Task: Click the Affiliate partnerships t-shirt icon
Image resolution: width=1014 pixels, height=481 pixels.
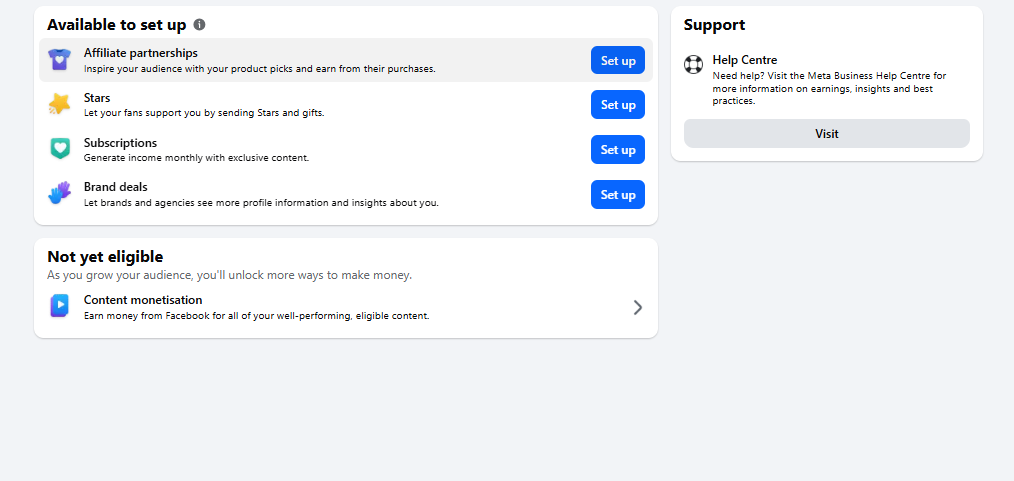Action: pos(59,60)
